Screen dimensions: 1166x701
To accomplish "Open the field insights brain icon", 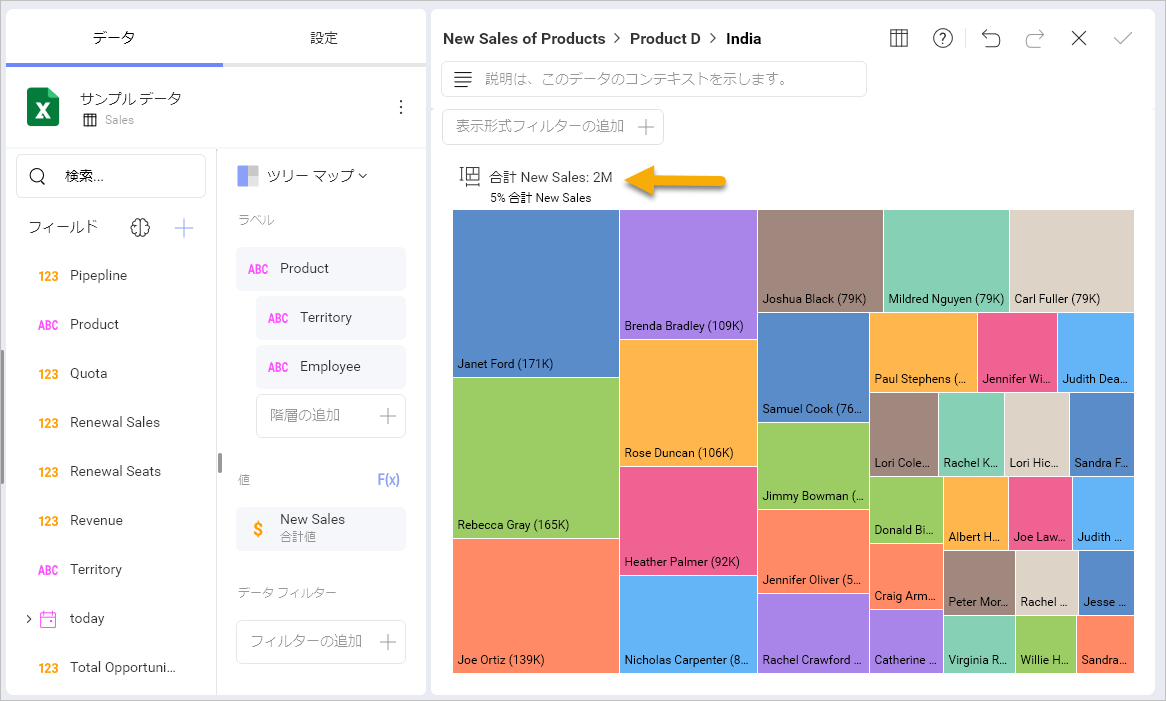I will 140,227.
